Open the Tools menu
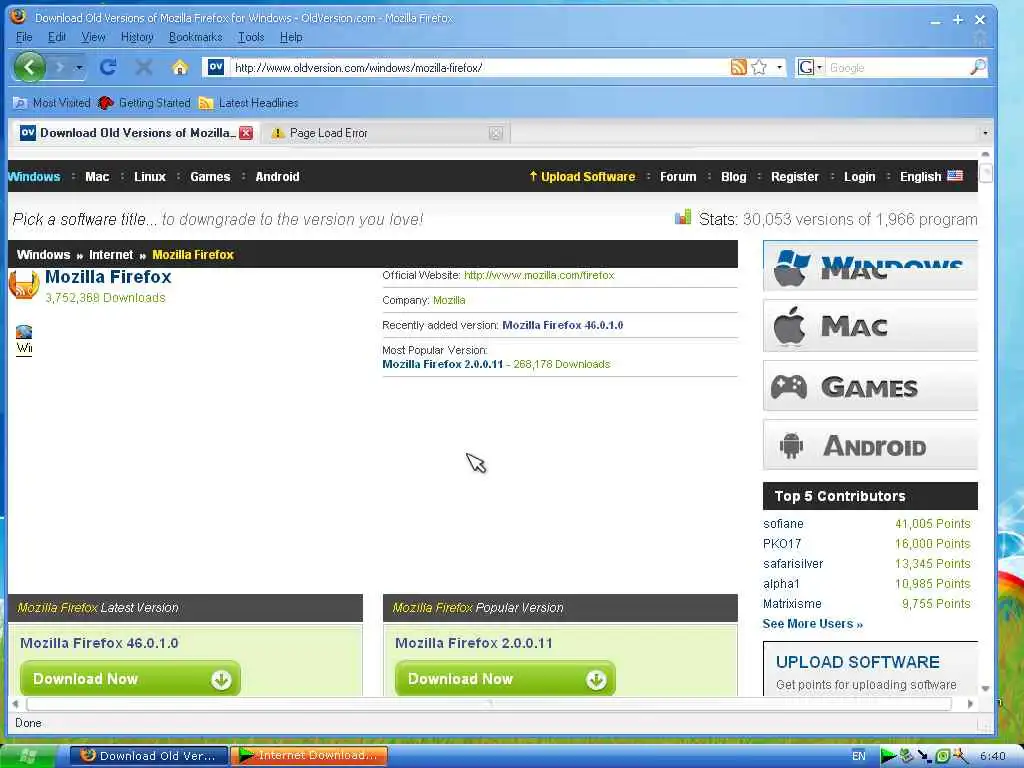 point(251,37)
